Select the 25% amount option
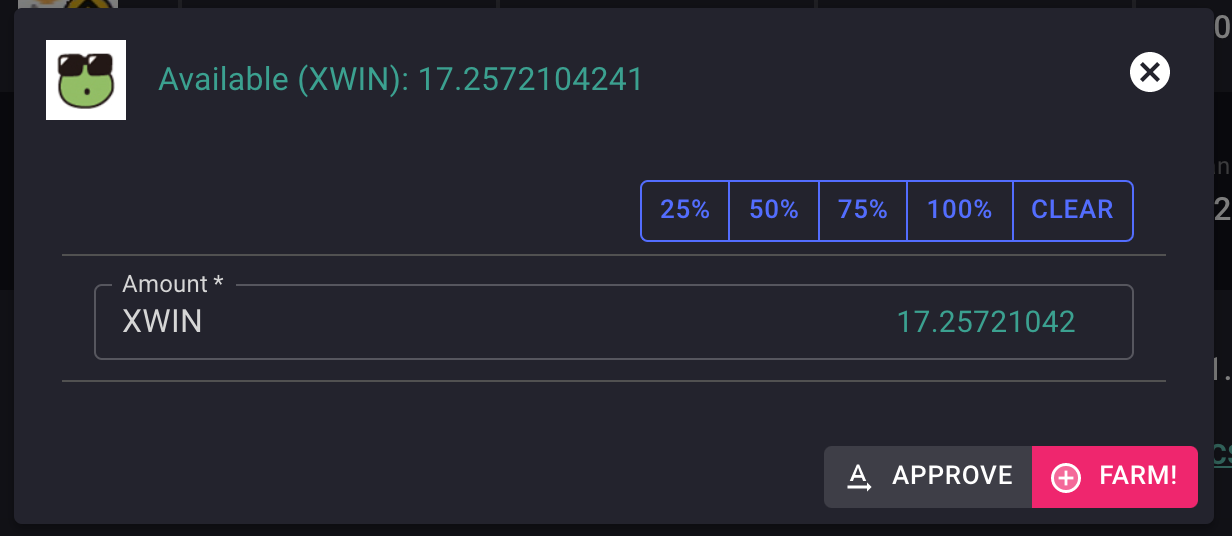The height and width of the screenshot is (536, 1232). coord(685,210)
